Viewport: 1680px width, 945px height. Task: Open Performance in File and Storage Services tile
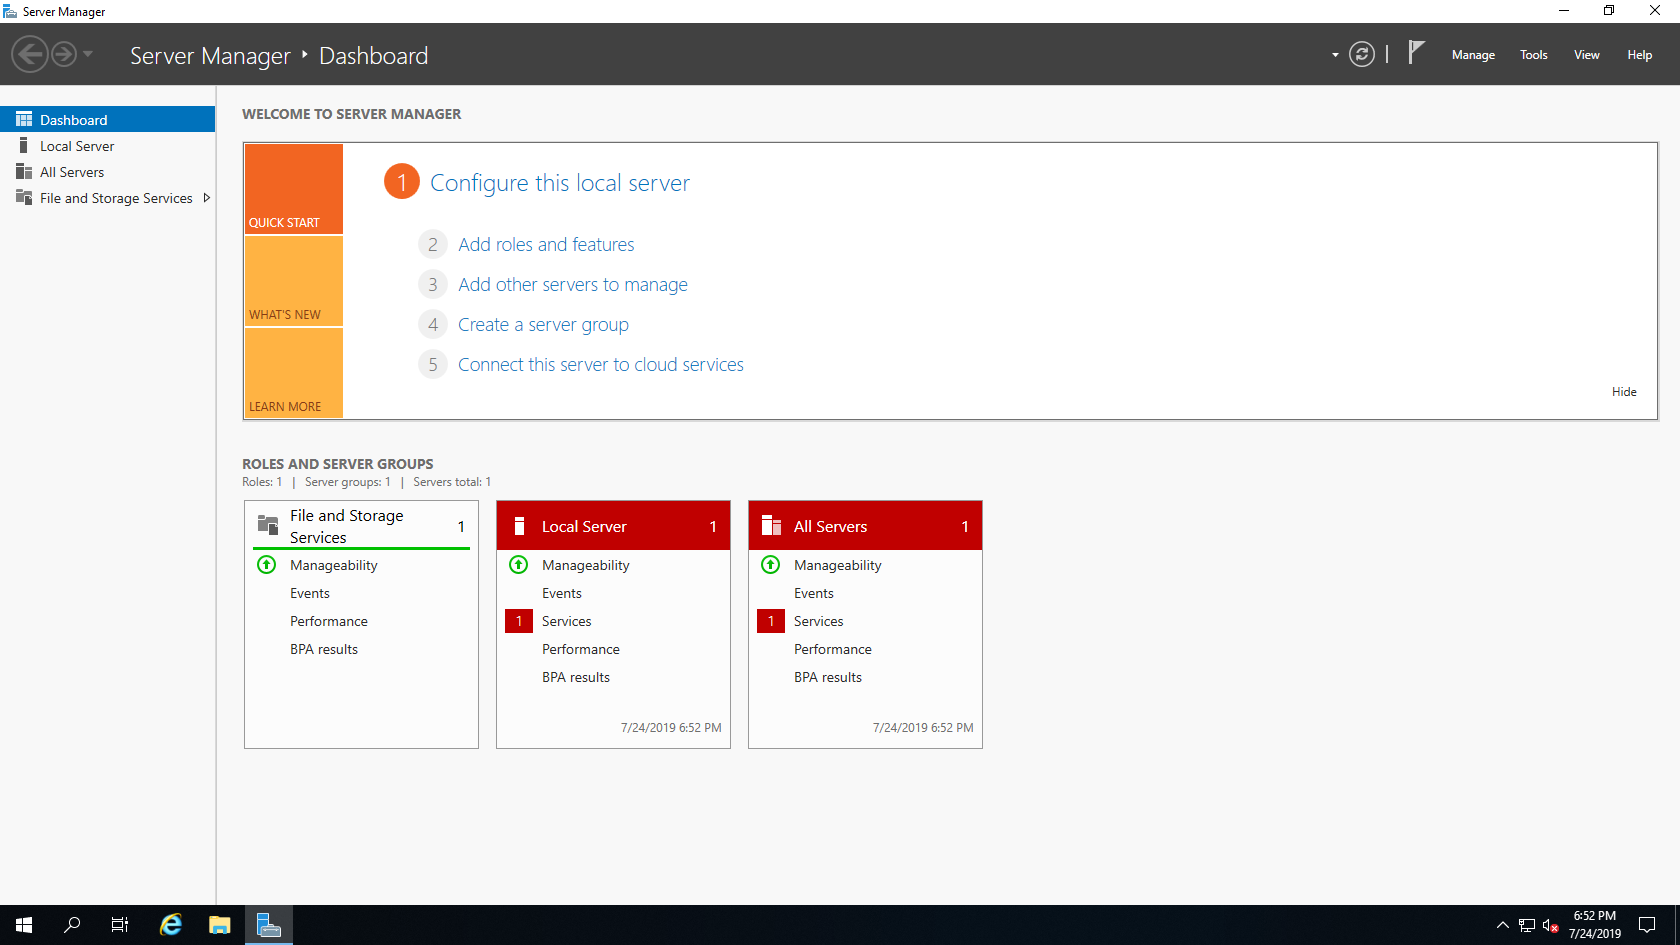tap(329, 621)
